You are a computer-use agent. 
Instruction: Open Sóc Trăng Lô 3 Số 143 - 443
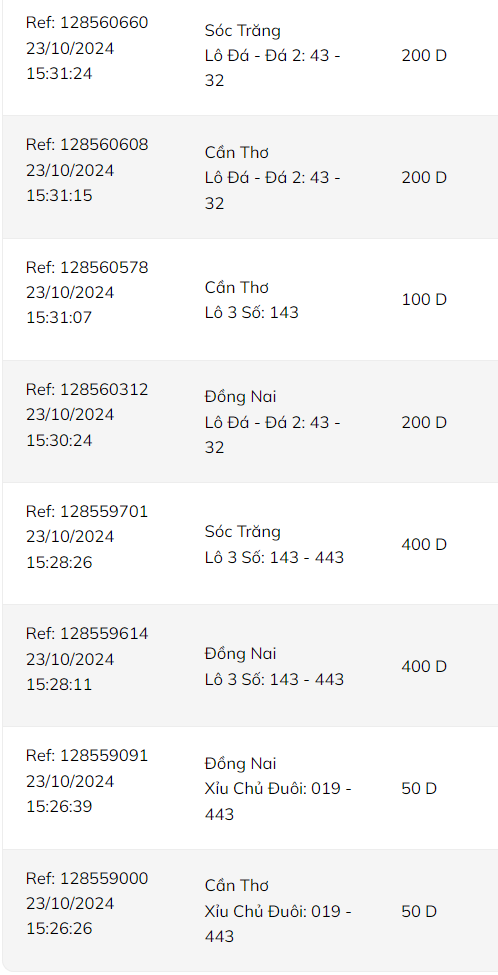274,544
